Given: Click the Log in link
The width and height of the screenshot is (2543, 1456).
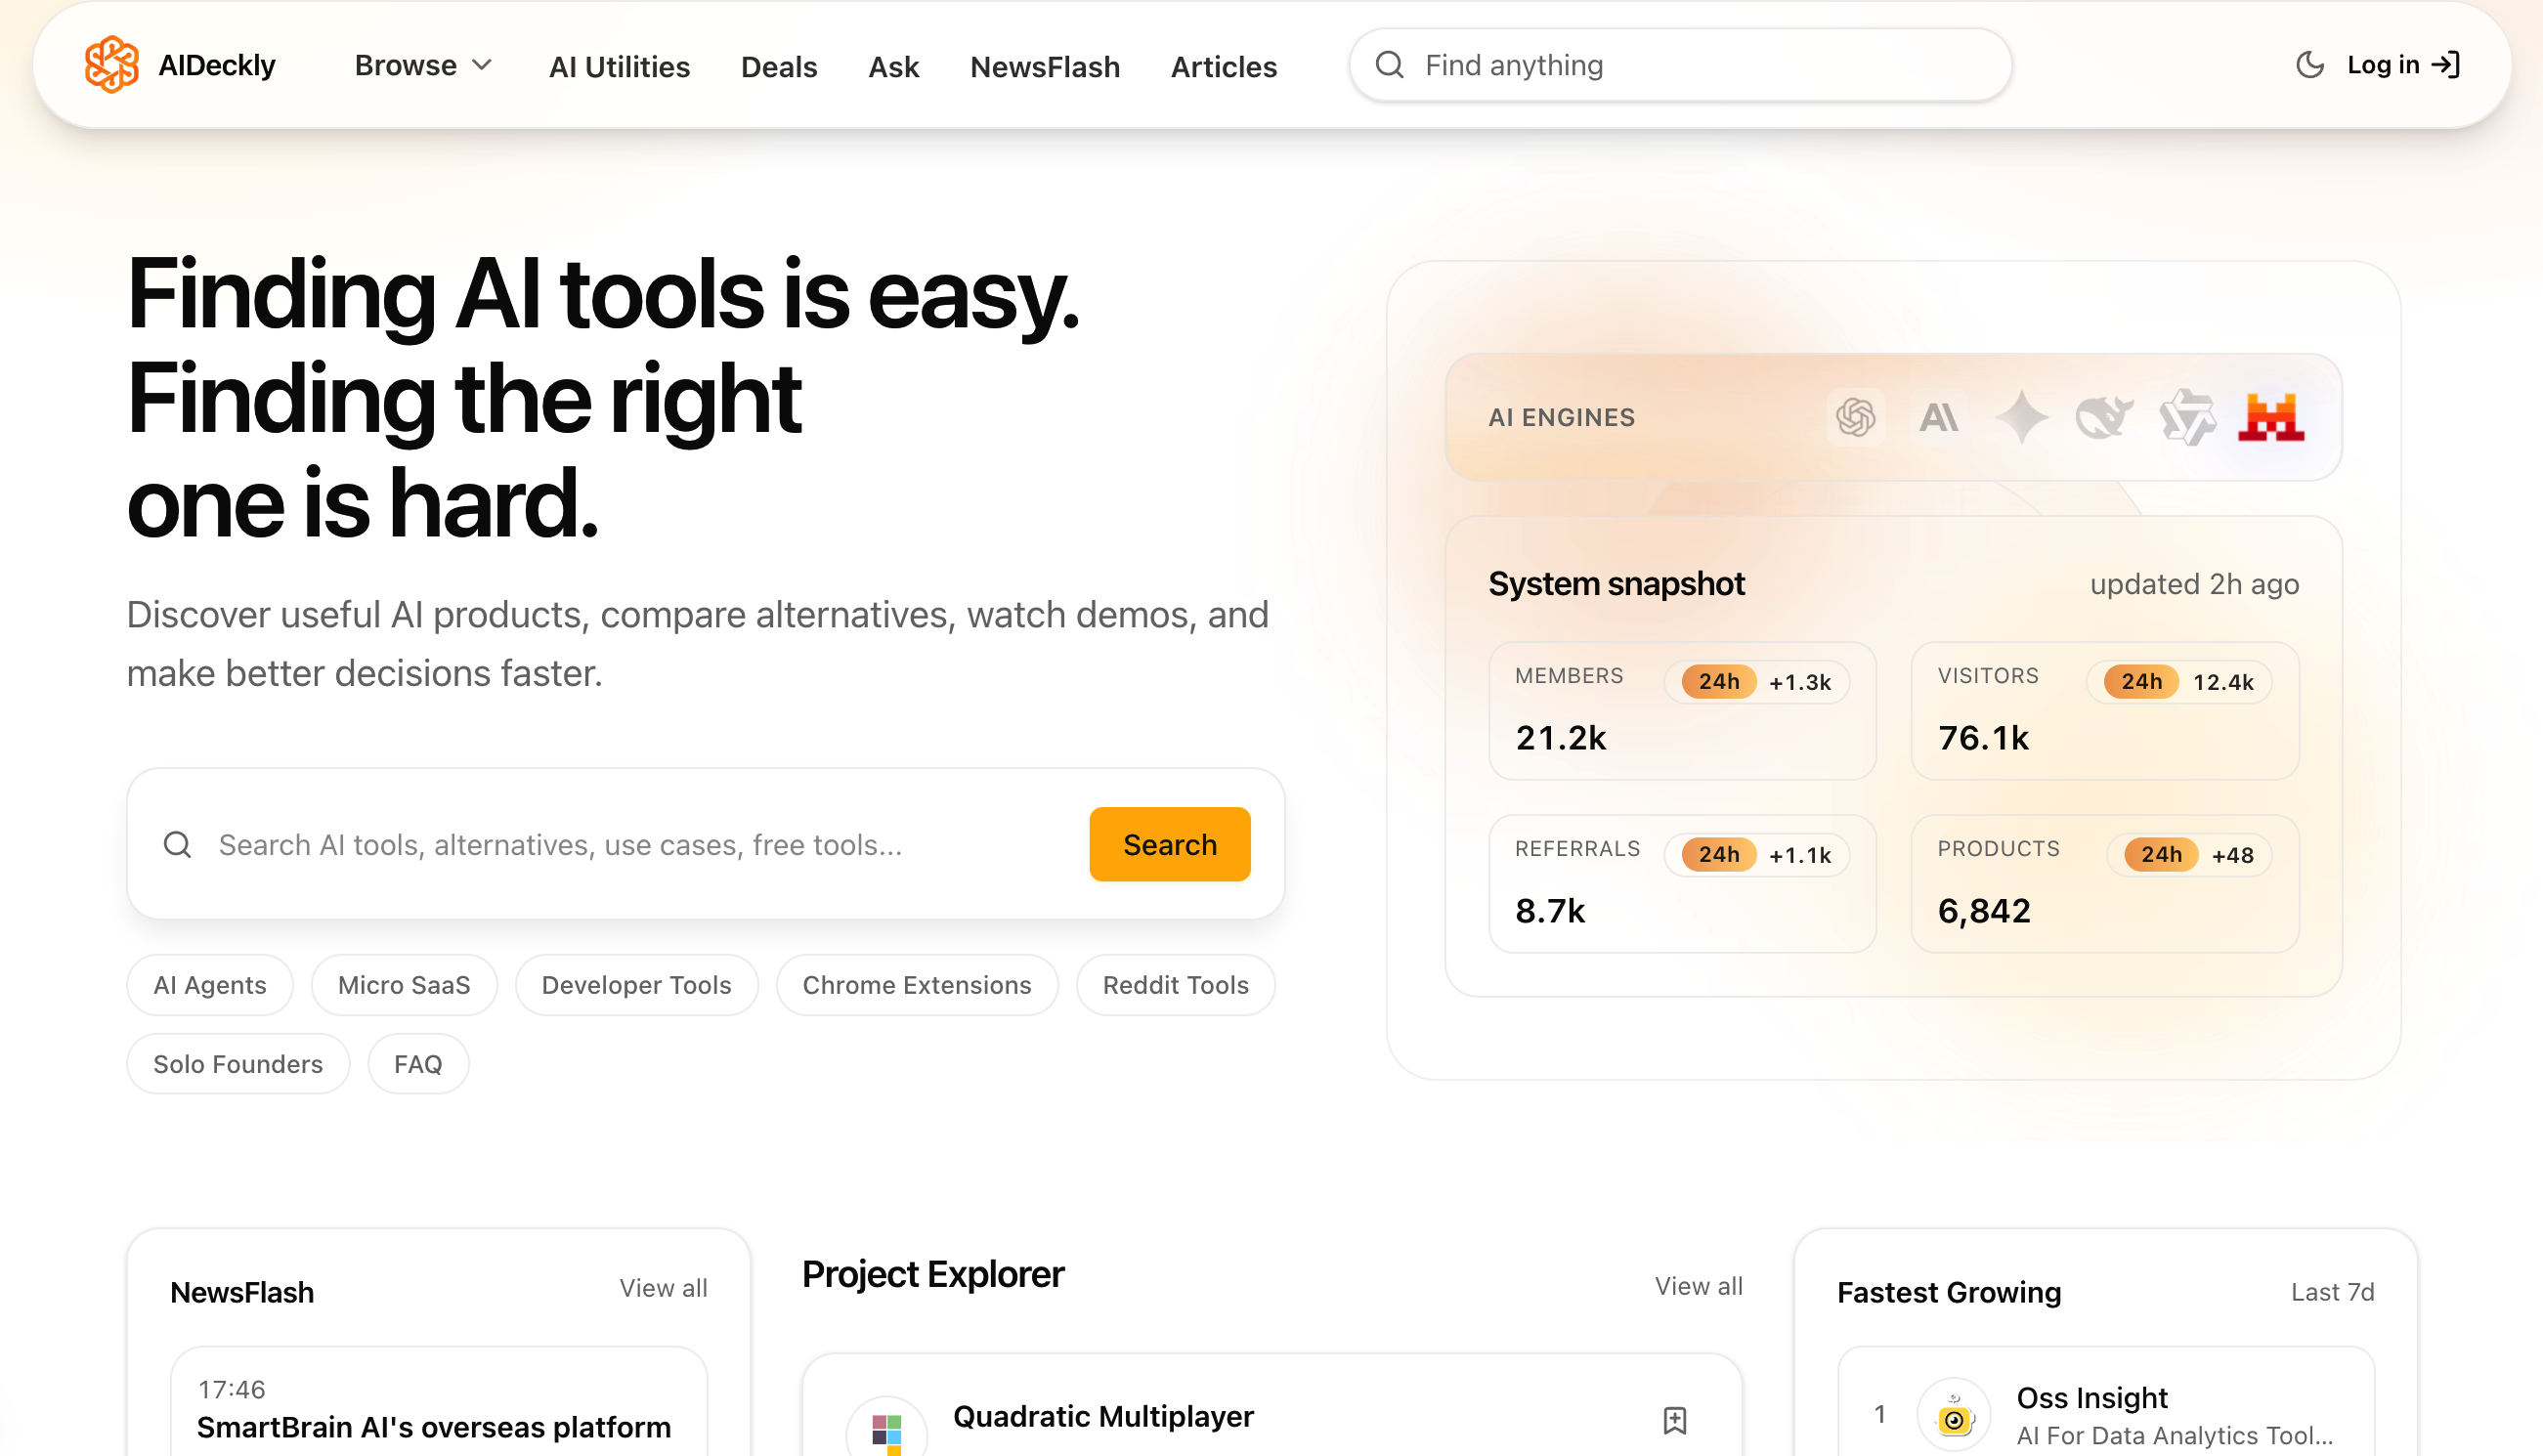Looking at the screenshot, I should [x=2403, y=65].
